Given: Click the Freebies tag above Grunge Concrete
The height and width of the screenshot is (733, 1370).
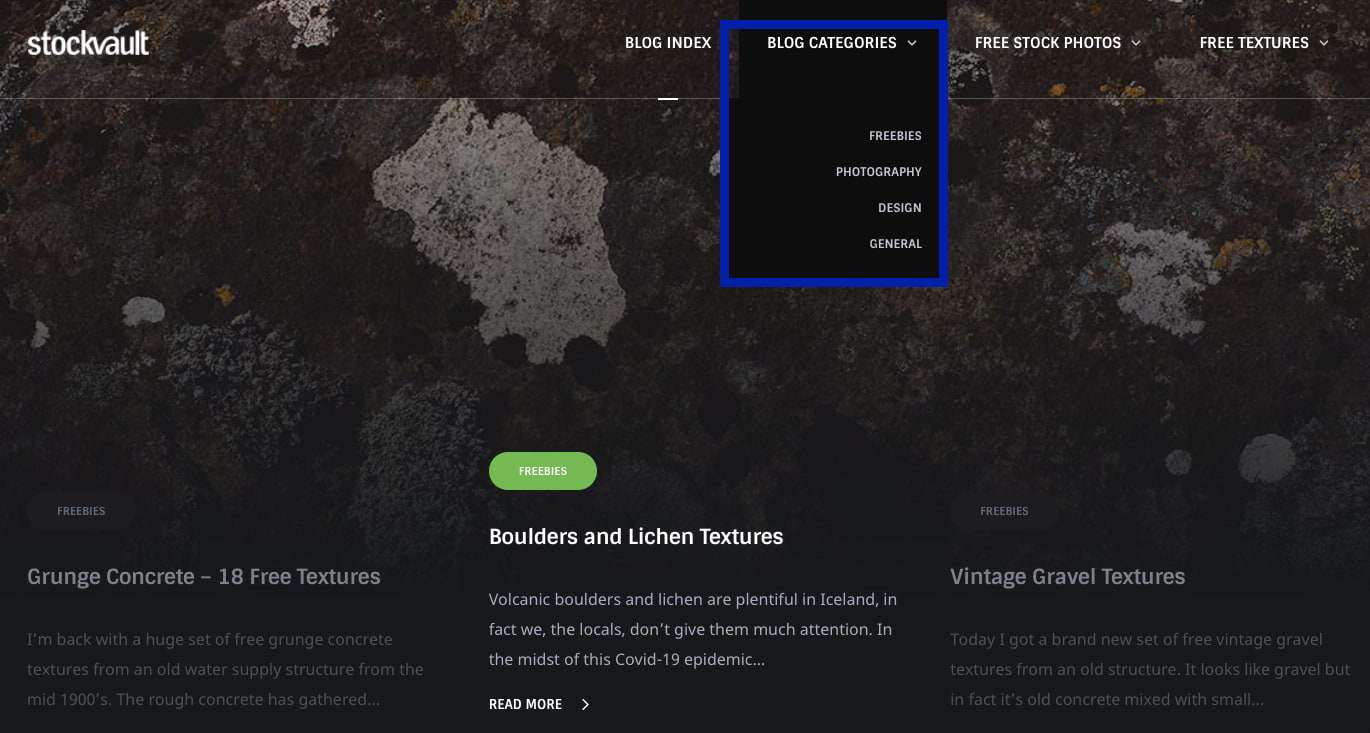Looking at the screenshot, I should [x=81, y=511].
